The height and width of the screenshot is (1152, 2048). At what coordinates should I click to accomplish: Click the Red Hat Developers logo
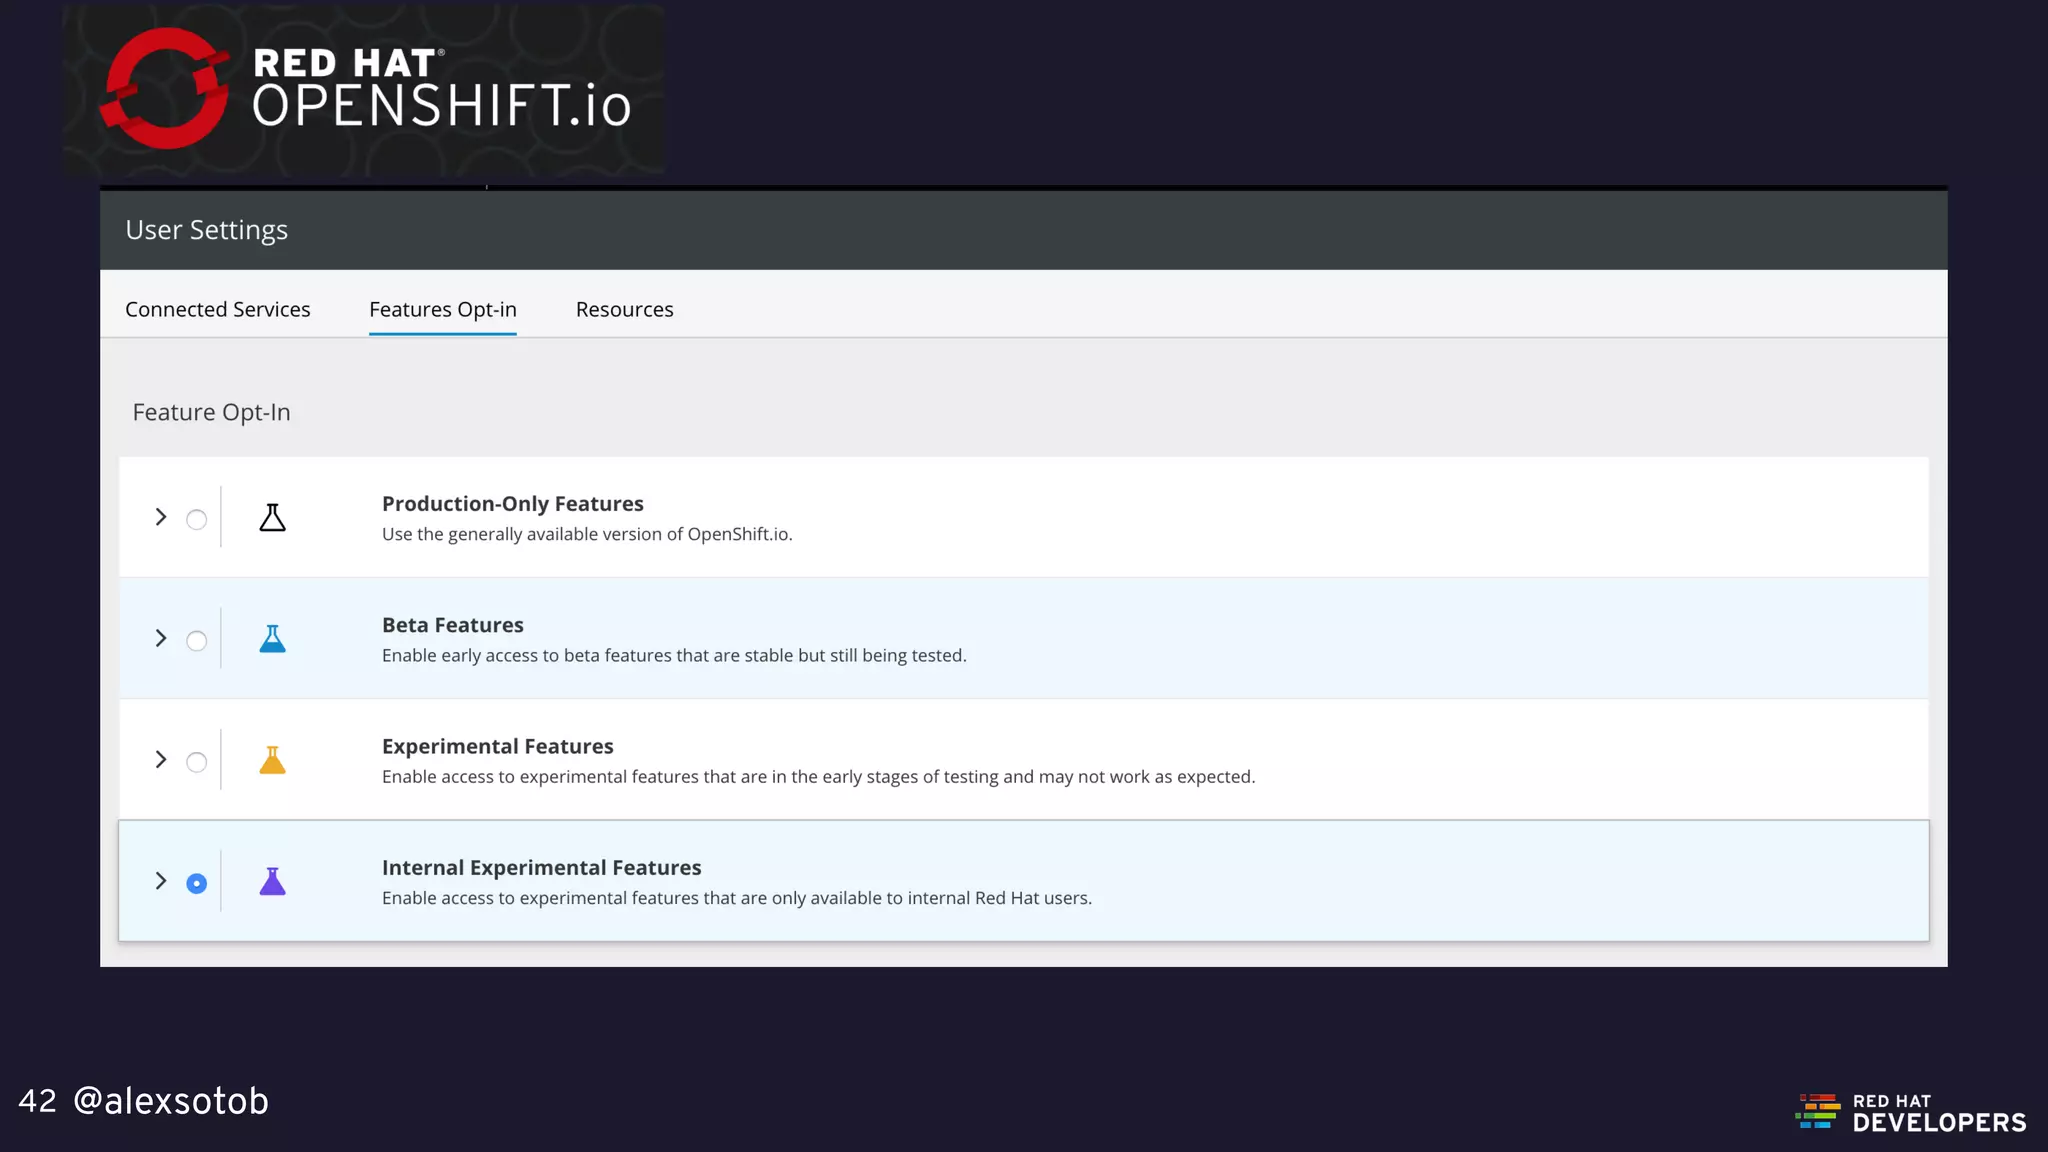1912,1112
